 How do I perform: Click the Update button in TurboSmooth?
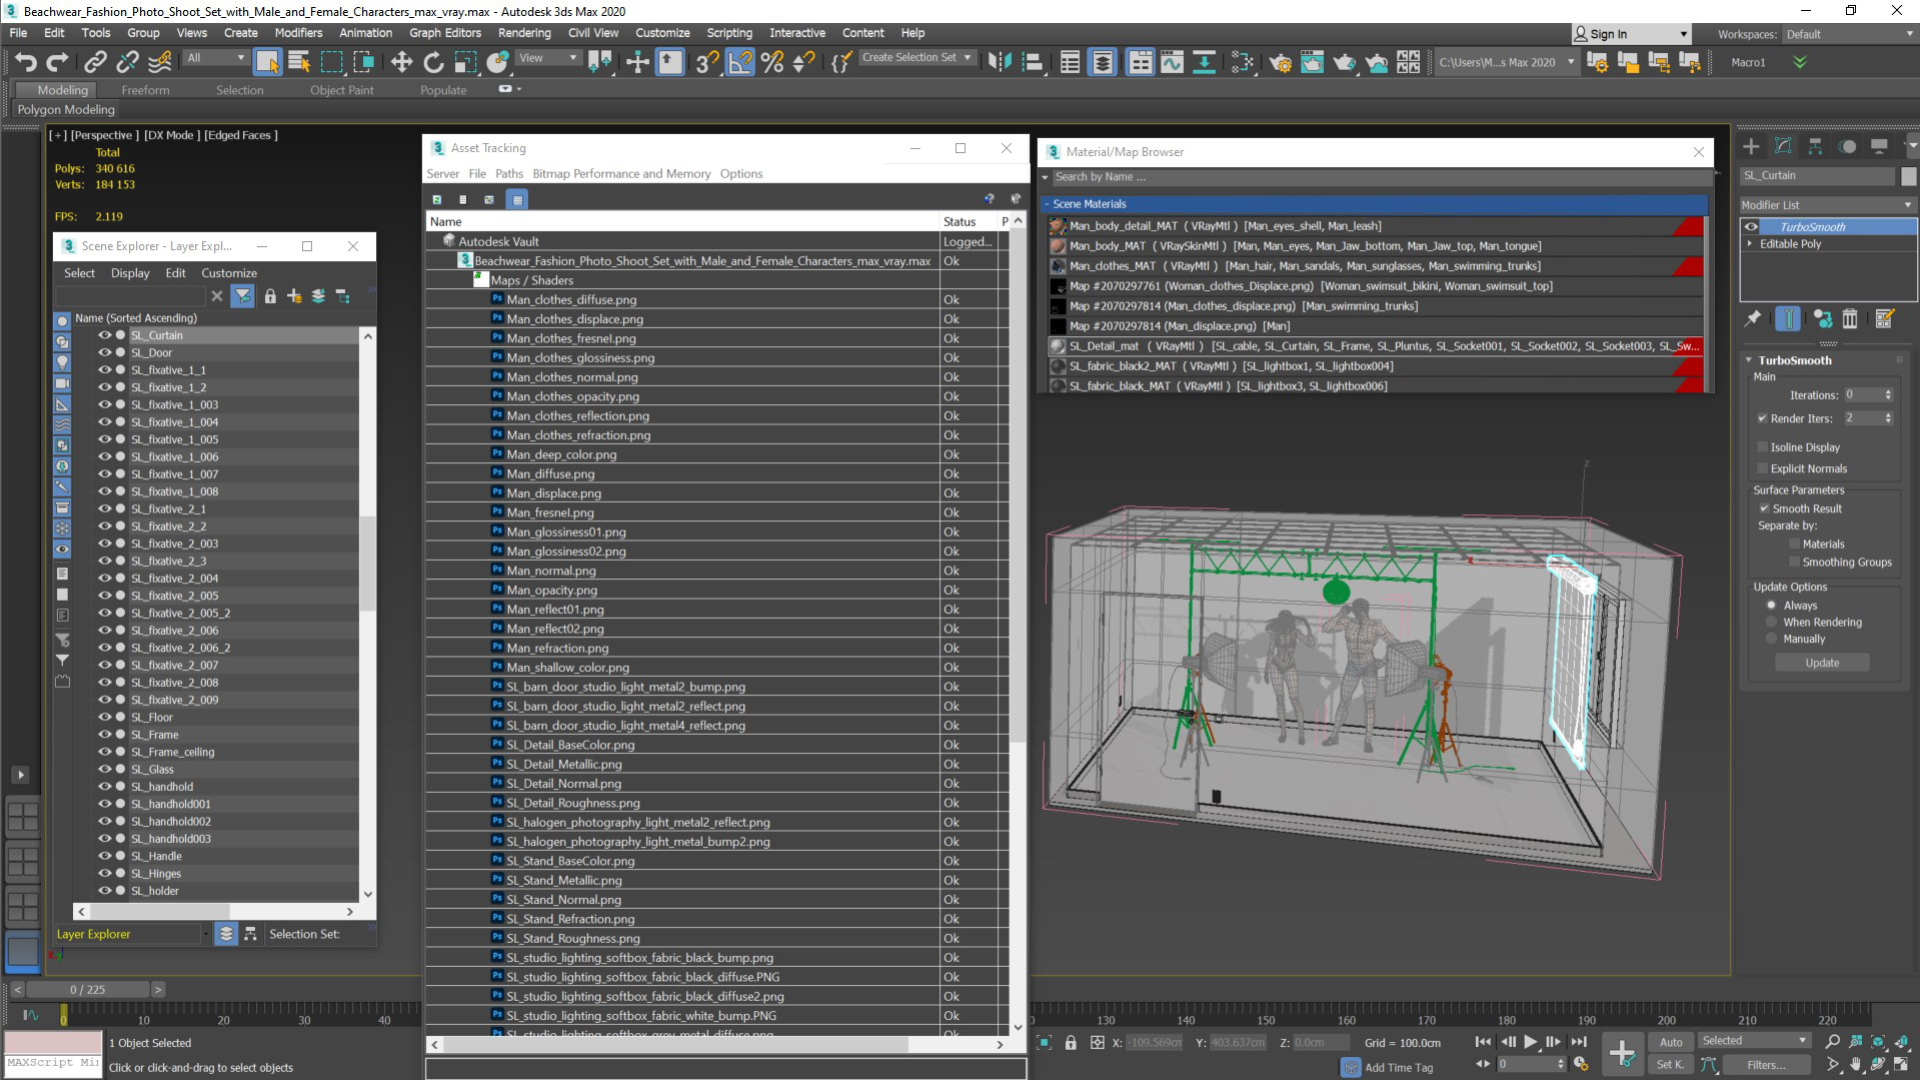pyautogui.click(x=1822, y=663)
